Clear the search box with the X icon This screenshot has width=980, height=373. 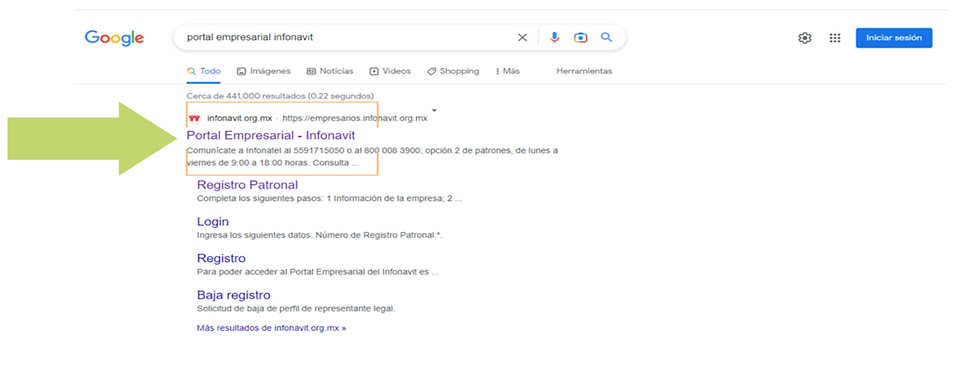click(522, 37)
